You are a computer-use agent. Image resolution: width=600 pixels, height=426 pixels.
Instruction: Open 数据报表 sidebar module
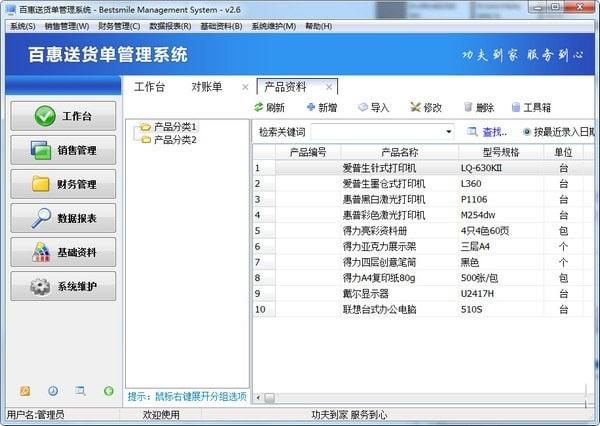click(63, 218)
